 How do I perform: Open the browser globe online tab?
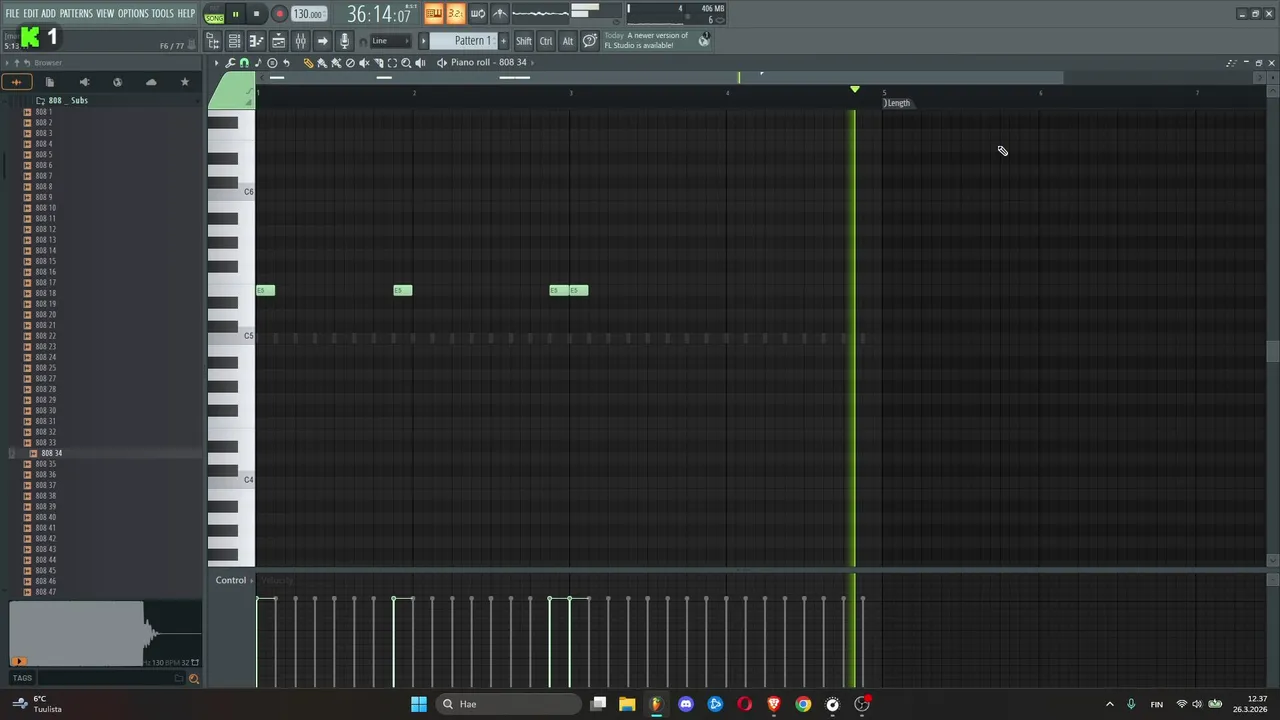click(117, 82)
